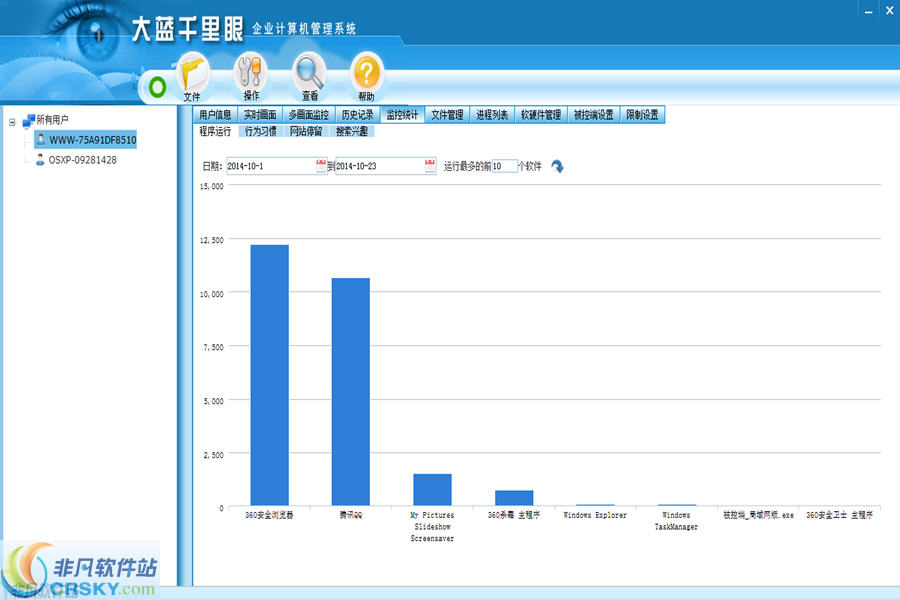The image size is (900, 600).
Task: Switch to the 文件管理 tab
Action: point(447,115)
